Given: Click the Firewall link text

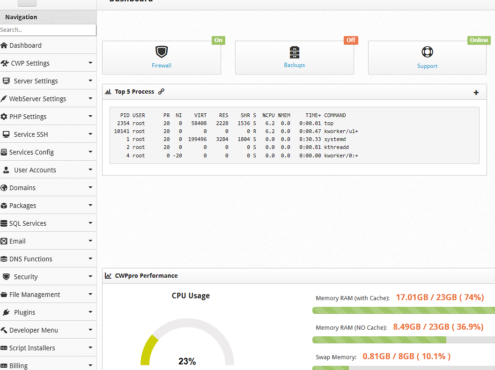Looking at the screenshot, I should pos(161,66).
